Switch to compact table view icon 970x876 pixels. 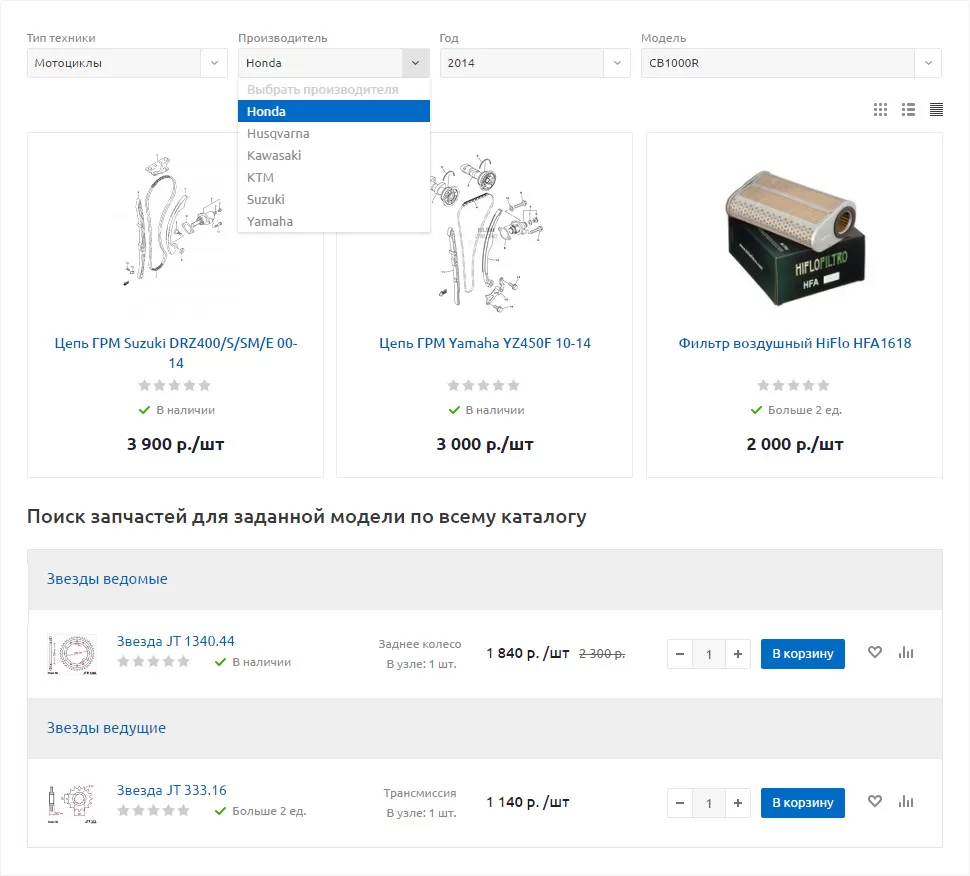coord(936,110)
